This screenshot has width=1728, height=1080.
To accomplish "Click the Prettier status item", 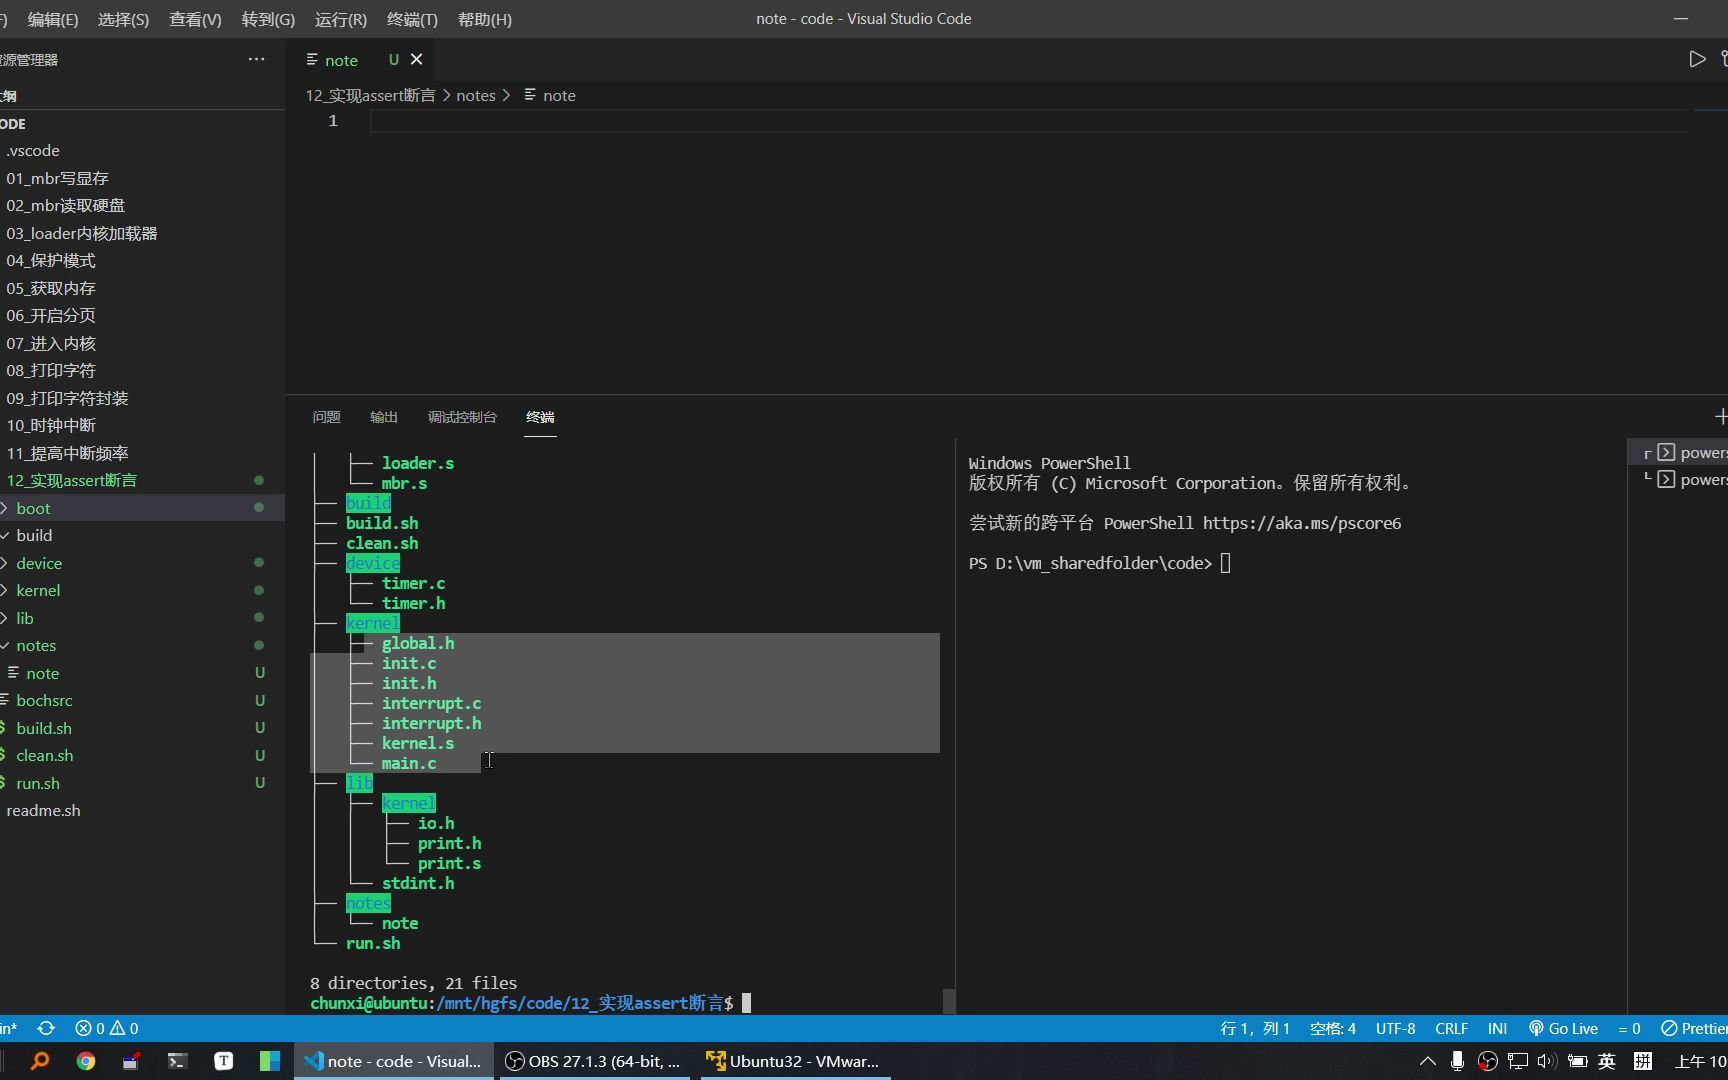I will [1694, 1028].
